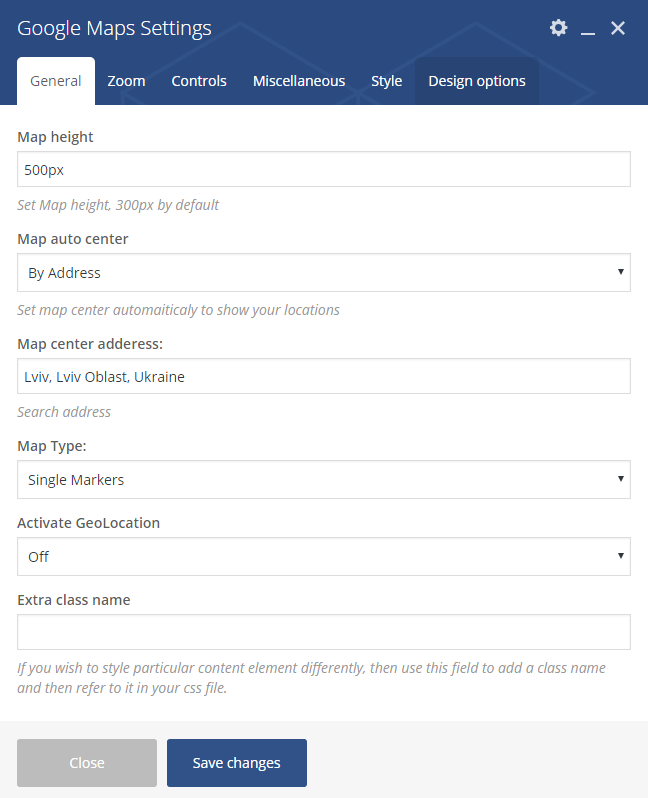The height and width of the screenshot is (798, 648).
Task: Click the Map center address field
Action: point(324,376)
